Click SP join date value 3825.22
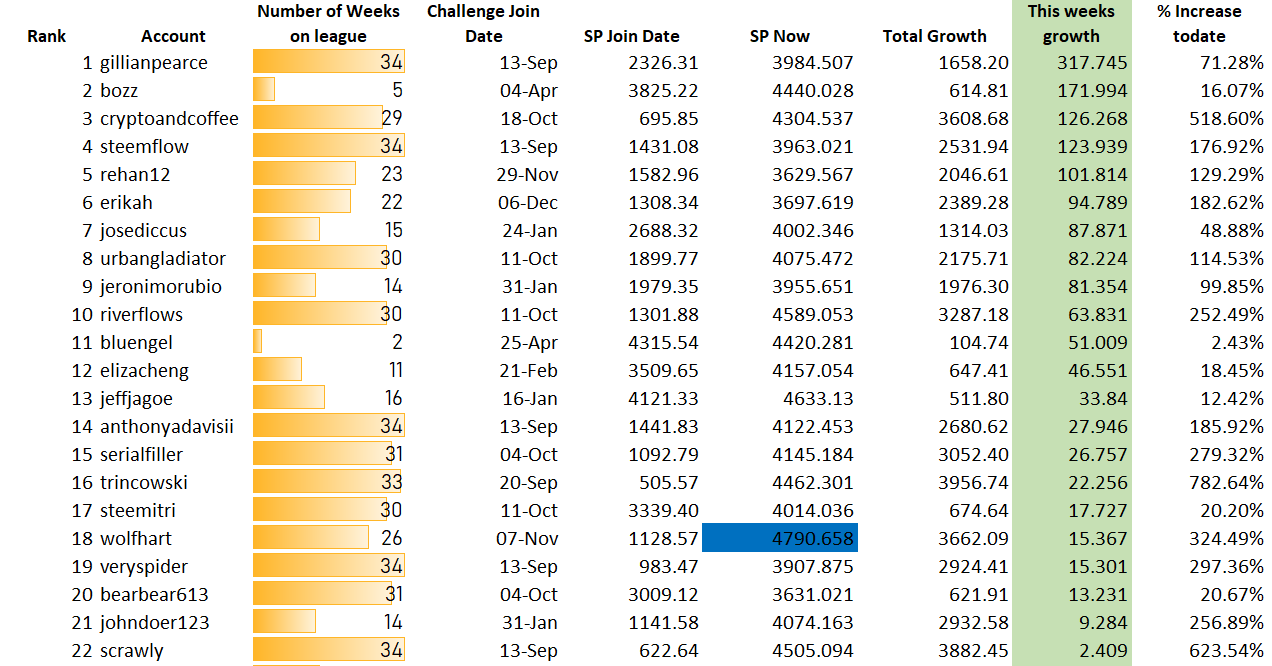Screen dimensions: 1272x666 coord(663,90)
